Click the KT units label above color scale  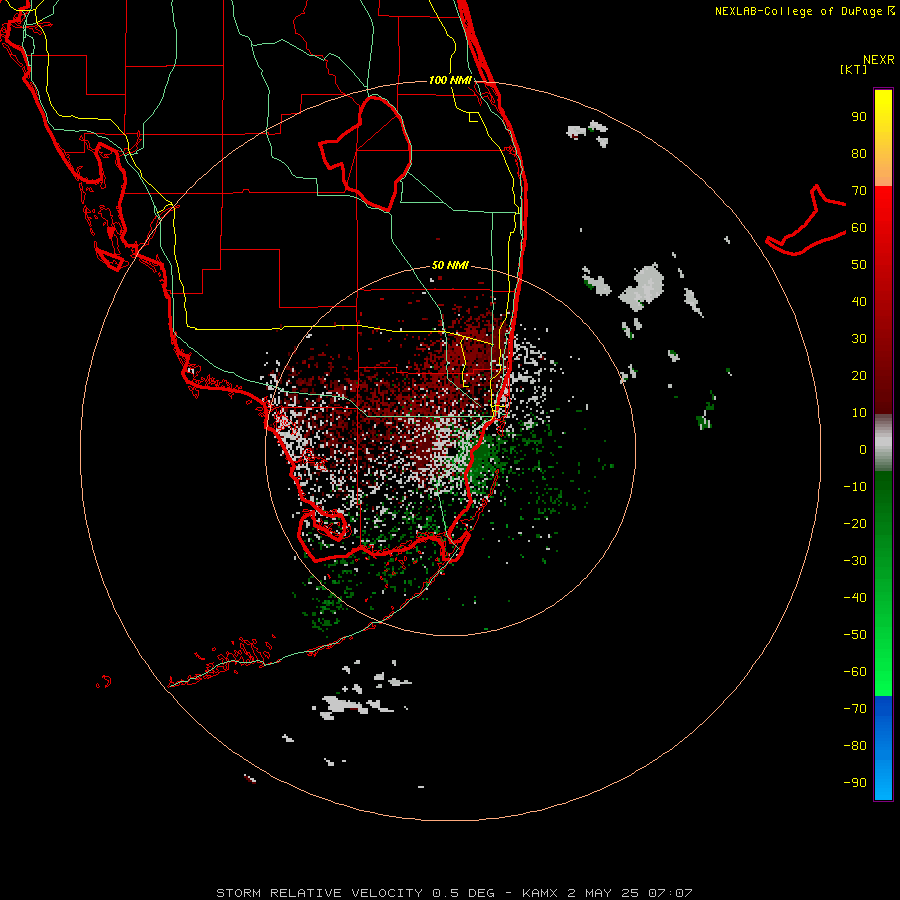coord(854,69)
